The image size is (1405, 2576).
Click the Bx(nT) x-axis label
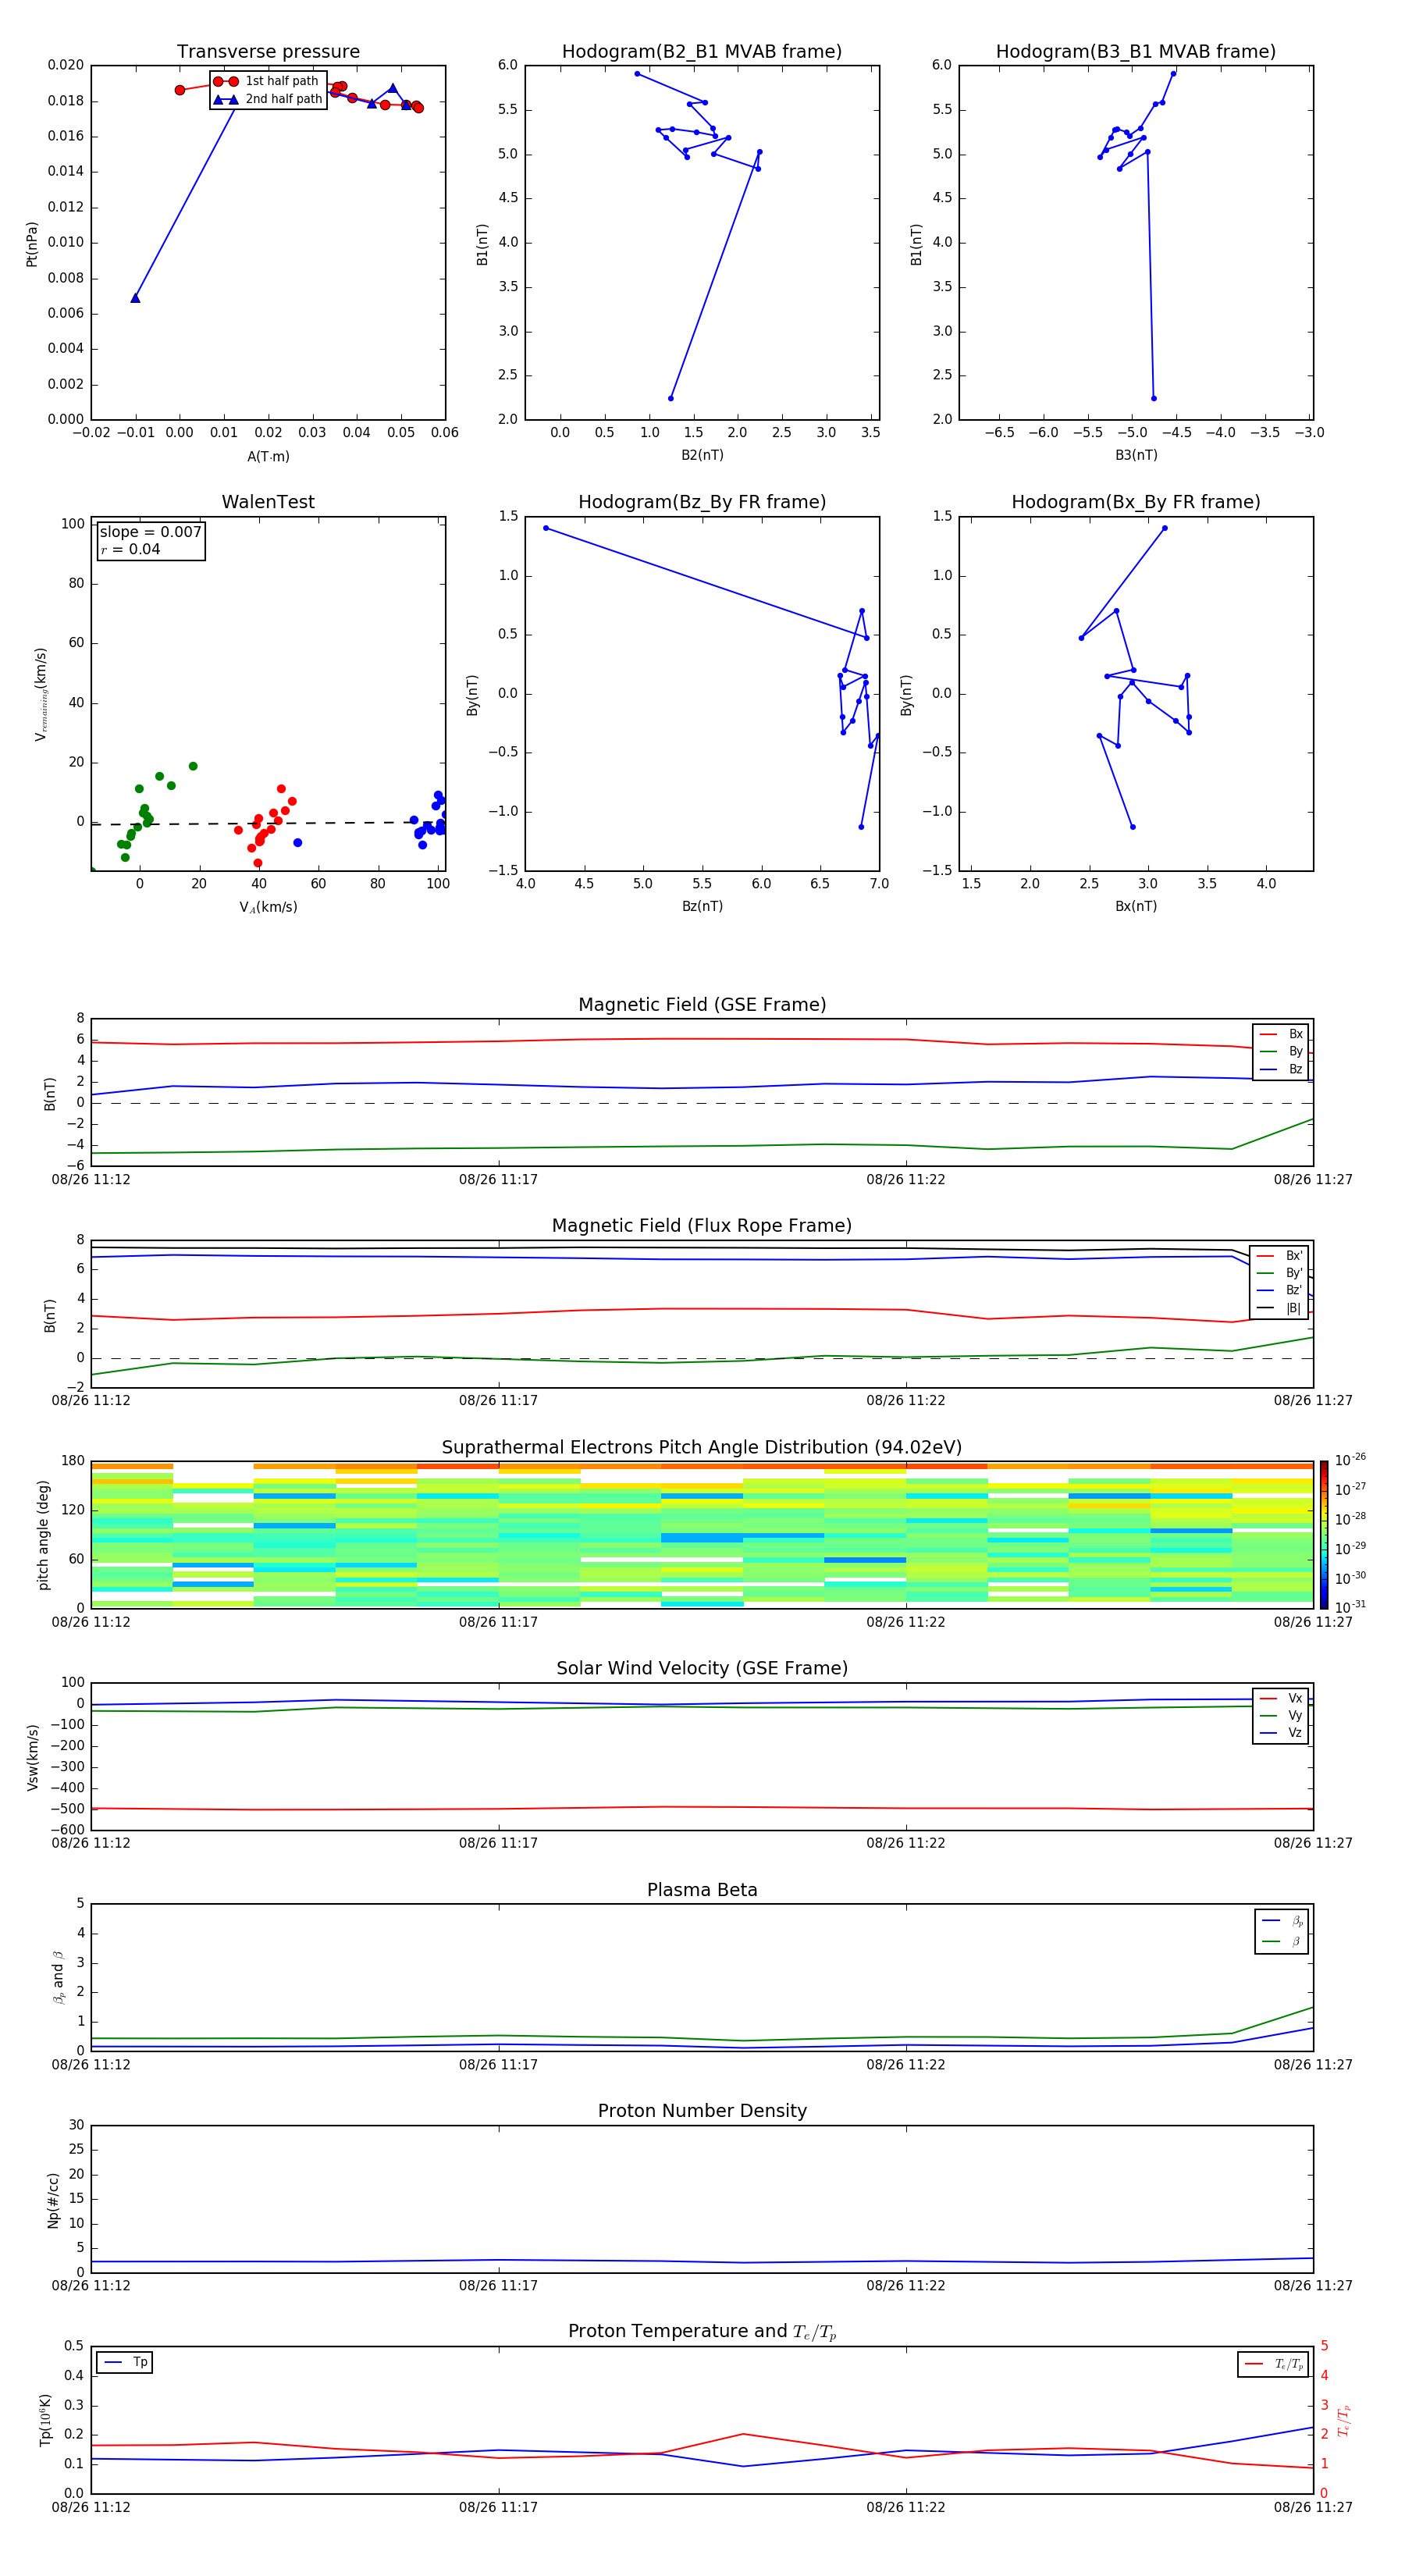coord(1136,907)
